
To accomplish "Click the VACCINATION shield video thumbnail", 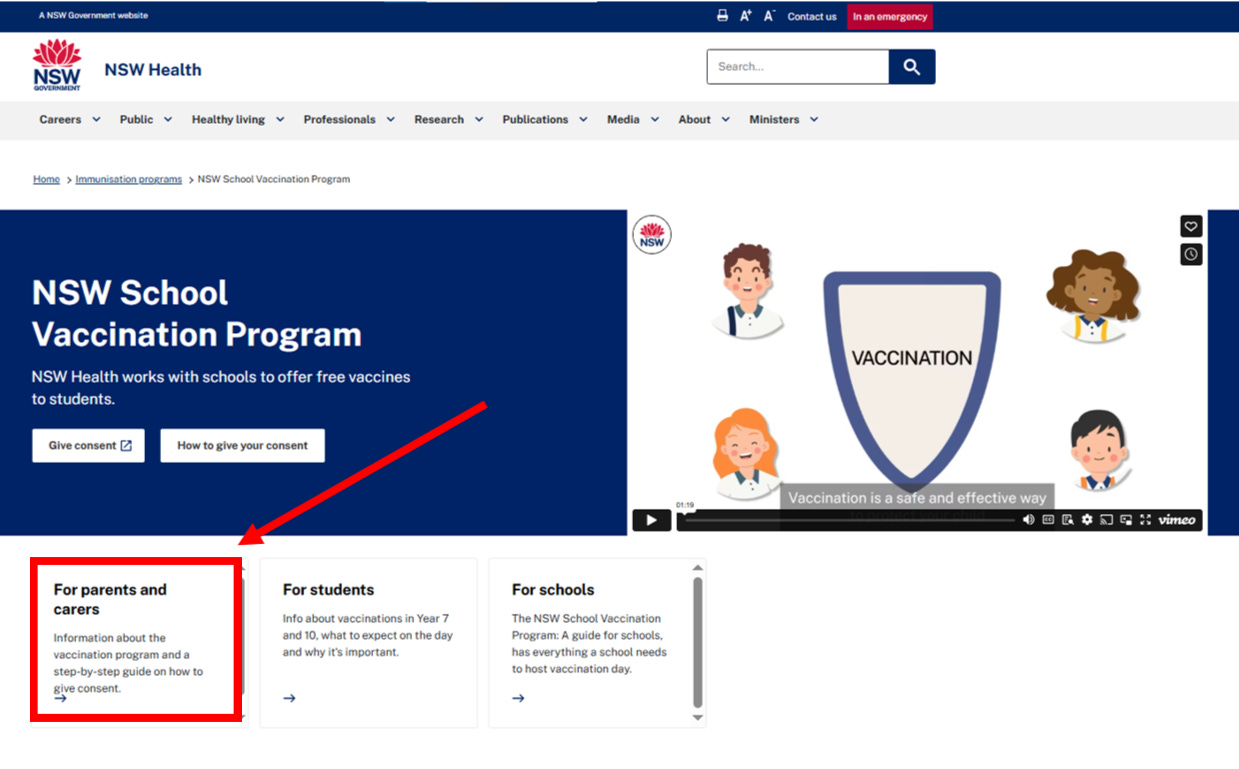I will 911,380.
